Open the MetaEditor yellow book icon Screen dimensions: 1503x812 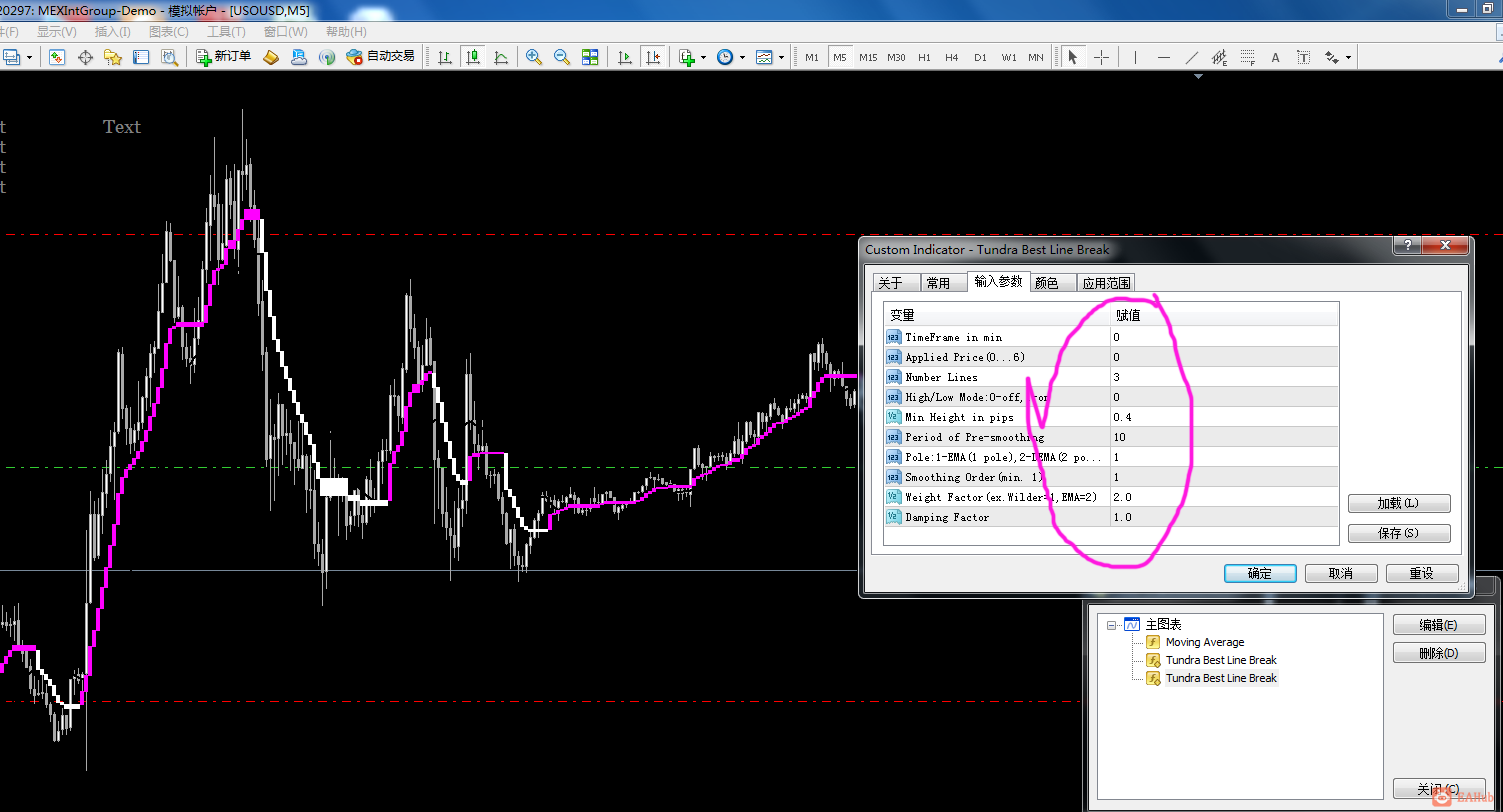pos(271,57)
